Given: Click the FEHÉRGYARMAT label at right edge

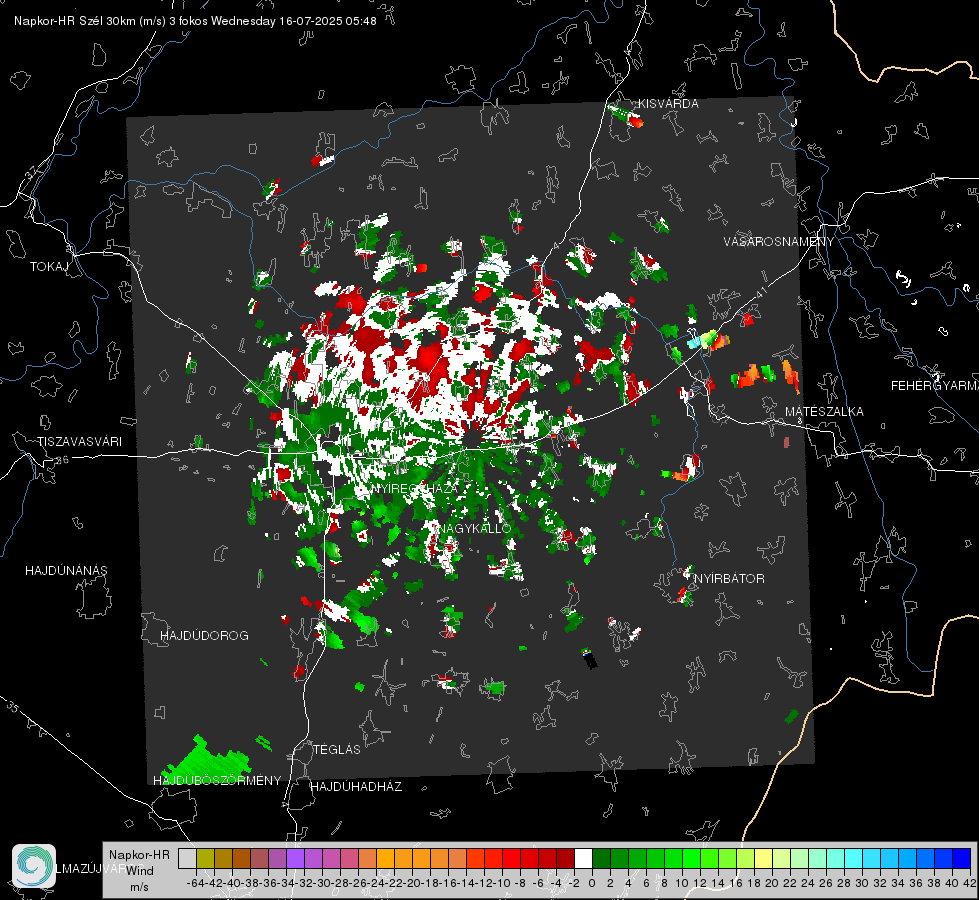Looking at the screenshot, I should pyautogui.click(x=935, y=386).
